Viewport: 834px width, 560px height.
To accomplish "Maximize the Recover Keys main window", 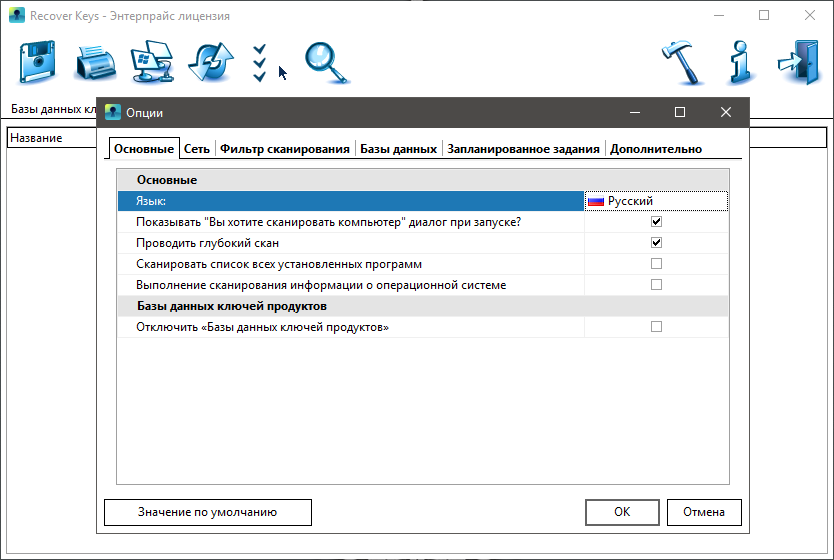I will (x=764, y=15).
